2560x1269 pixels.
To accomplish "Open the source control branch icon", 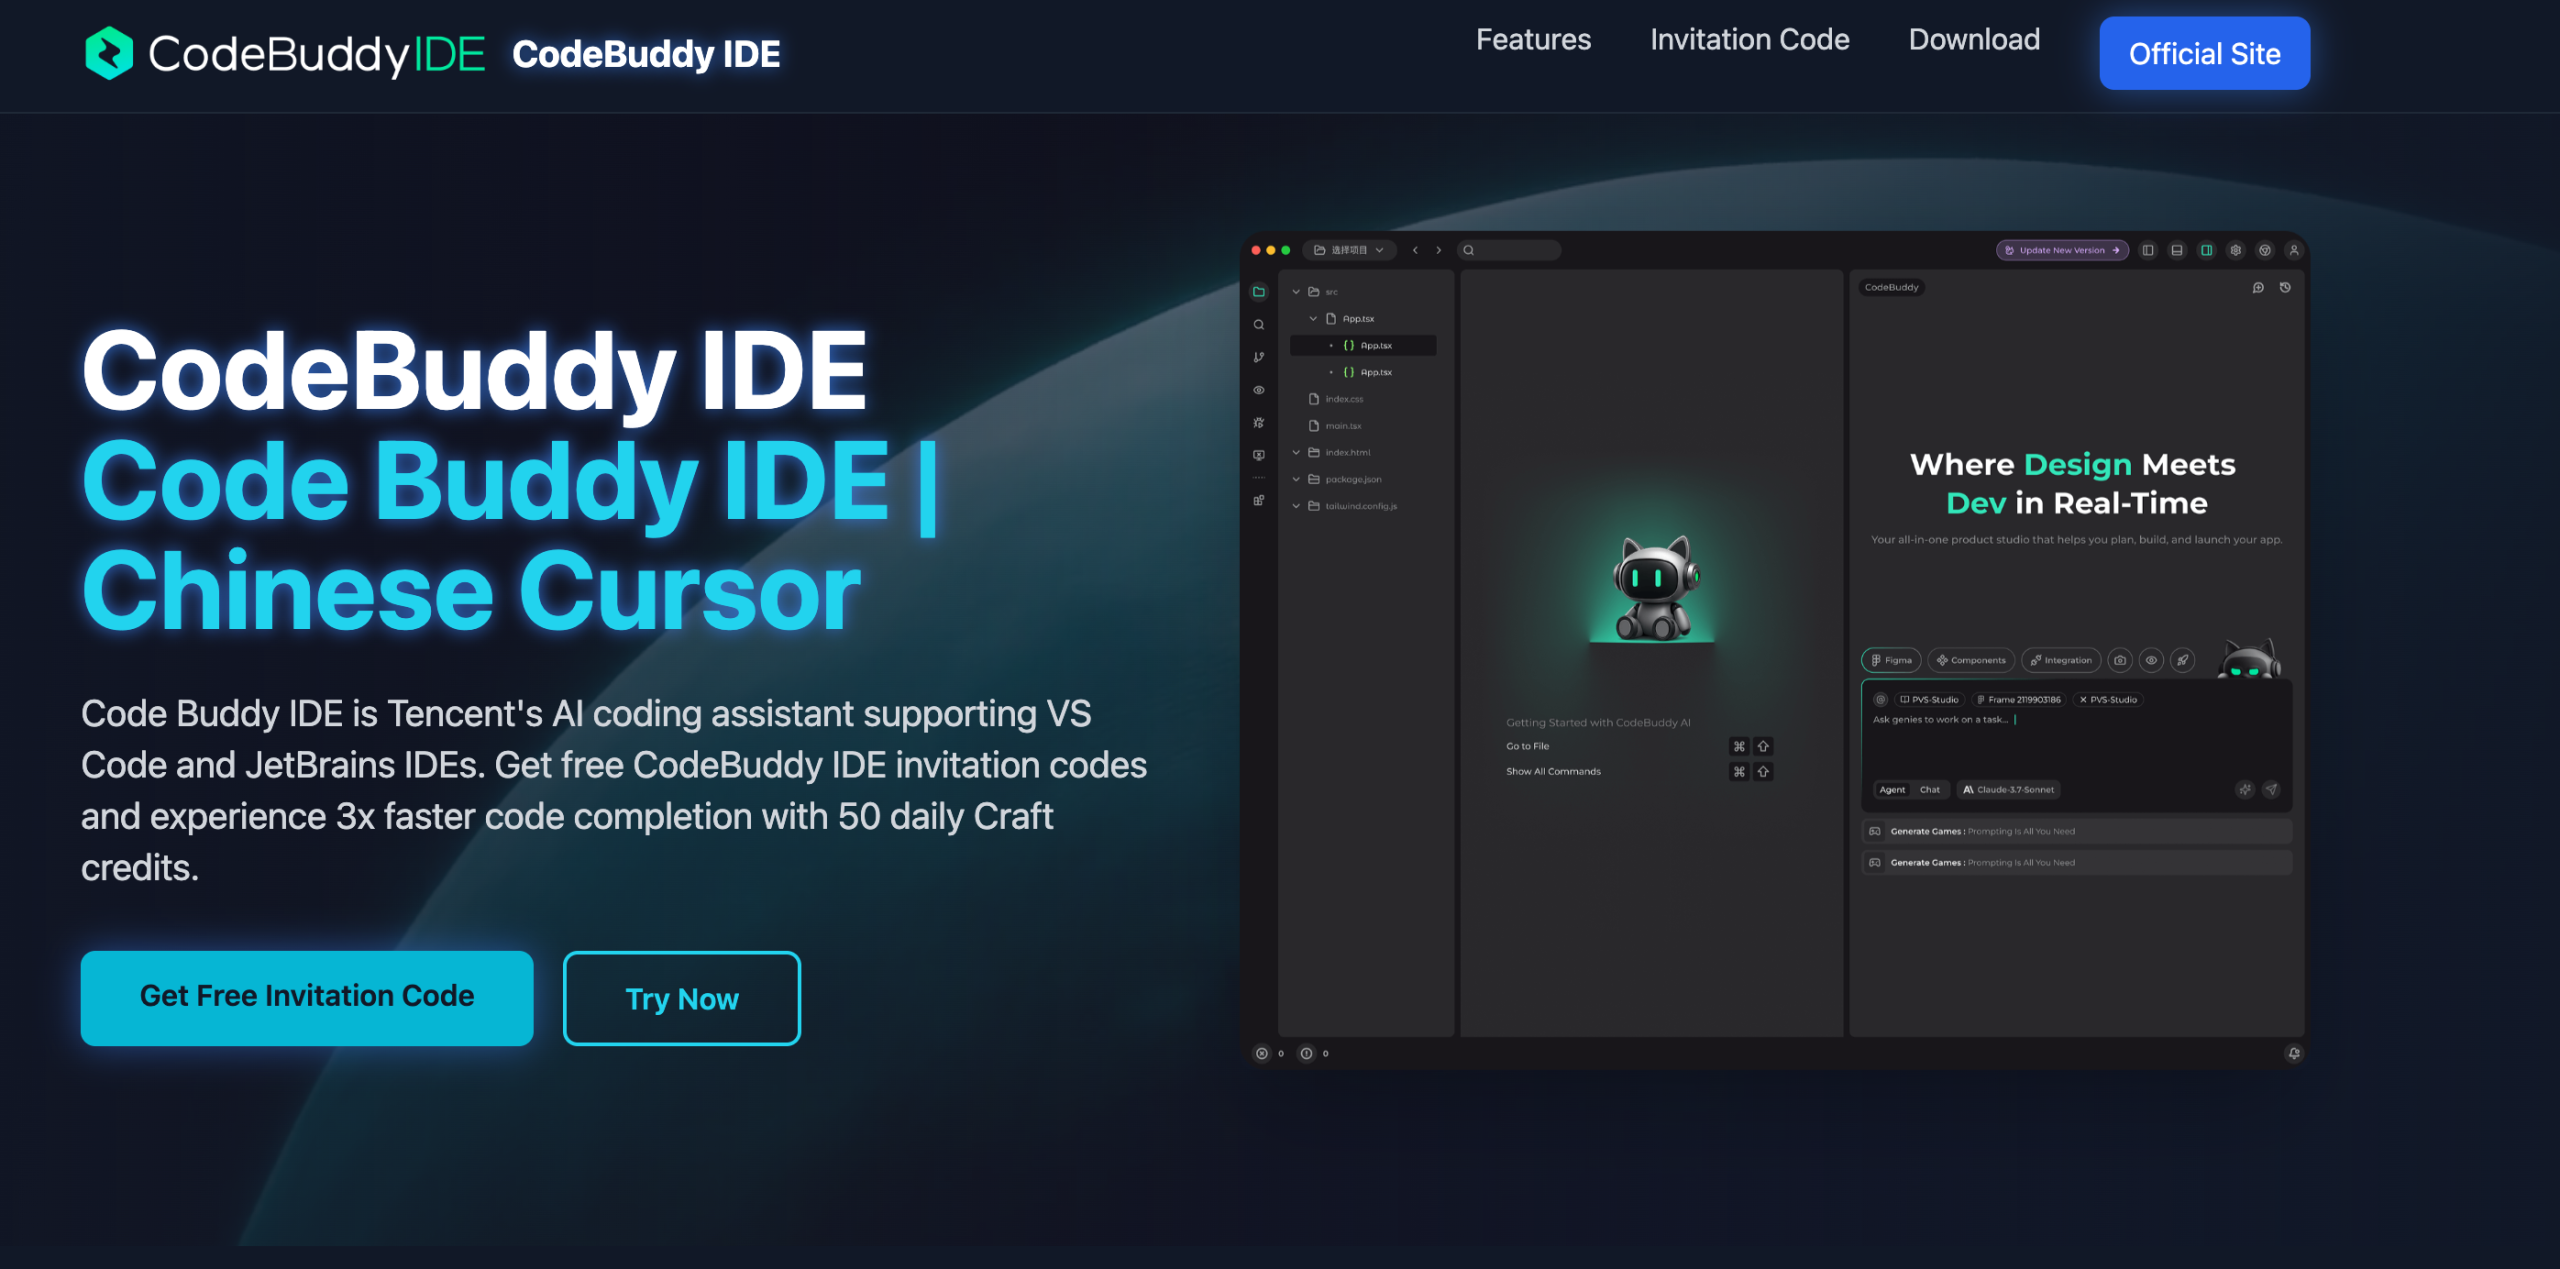I will [1259, 357].
